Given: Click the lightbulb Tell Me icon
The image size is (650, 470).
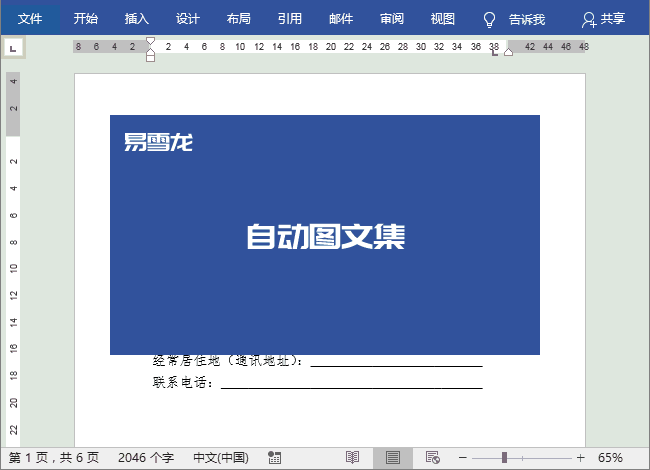Looking at the screenshot, I should pyautogui.click(x=490, y=19).
